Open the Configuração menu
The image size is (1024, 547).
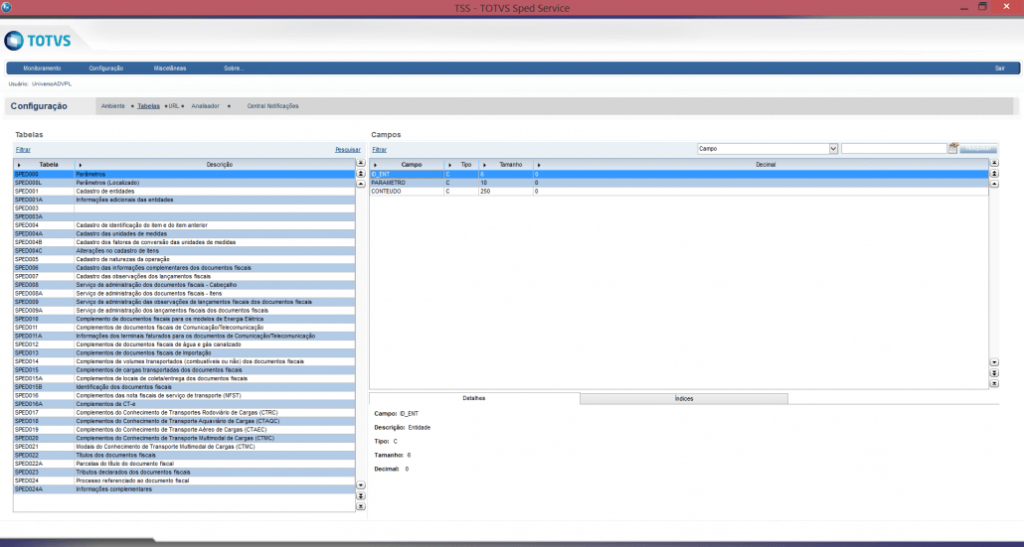[x=106, y=69]
